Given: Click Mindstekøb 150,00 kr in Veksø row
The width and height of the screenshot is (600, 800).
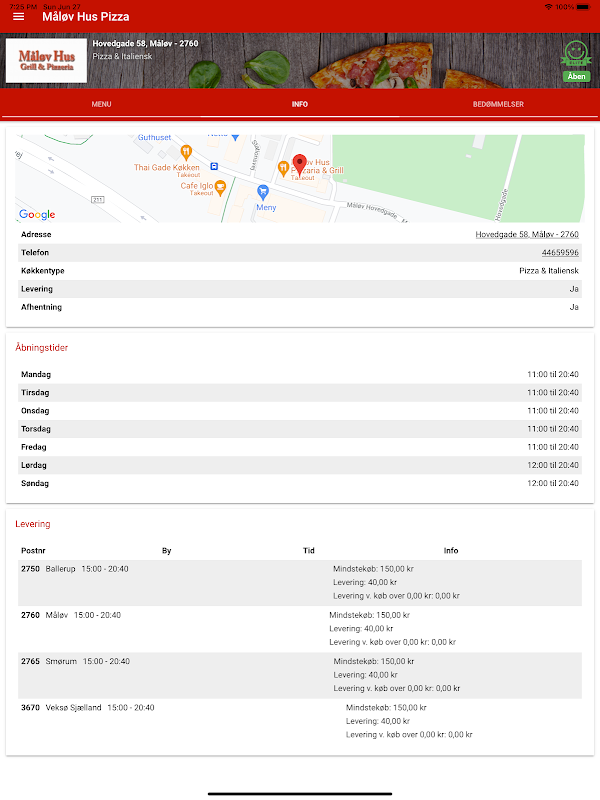Looking at the screenshot, I should [x=386, y=708].
